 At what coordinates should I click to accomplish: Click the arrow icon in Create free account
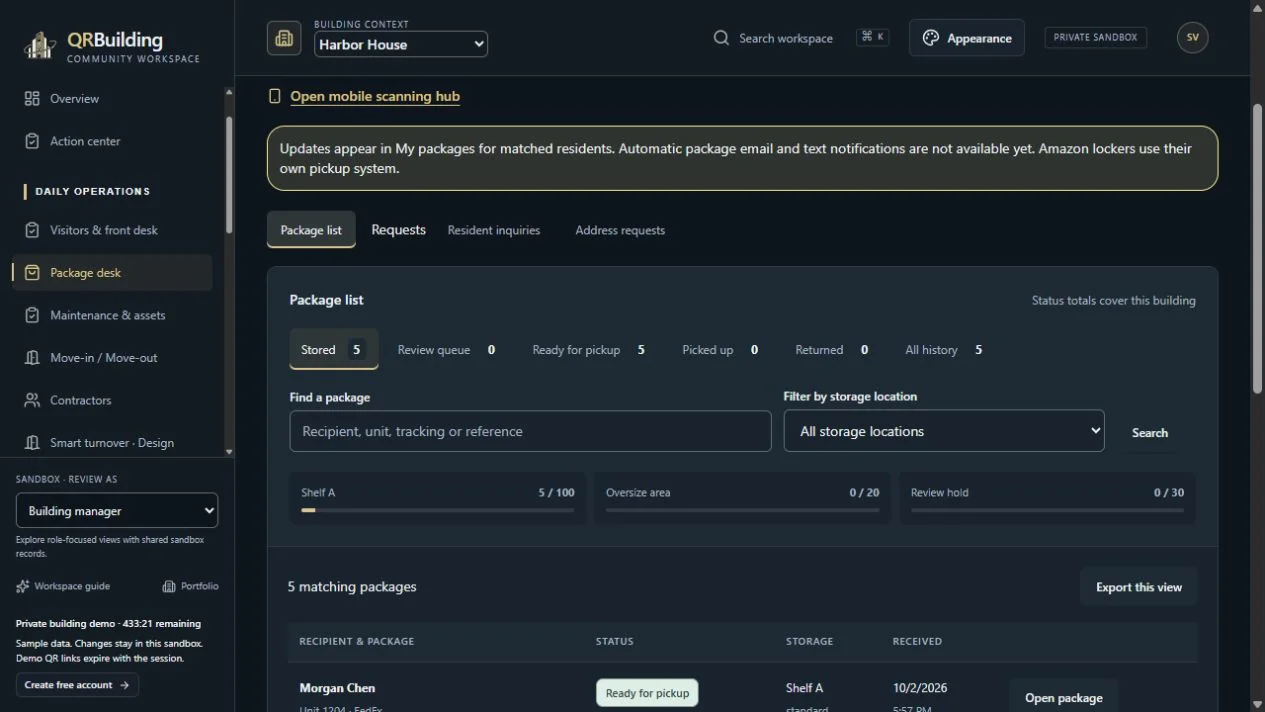pos(124,685)
